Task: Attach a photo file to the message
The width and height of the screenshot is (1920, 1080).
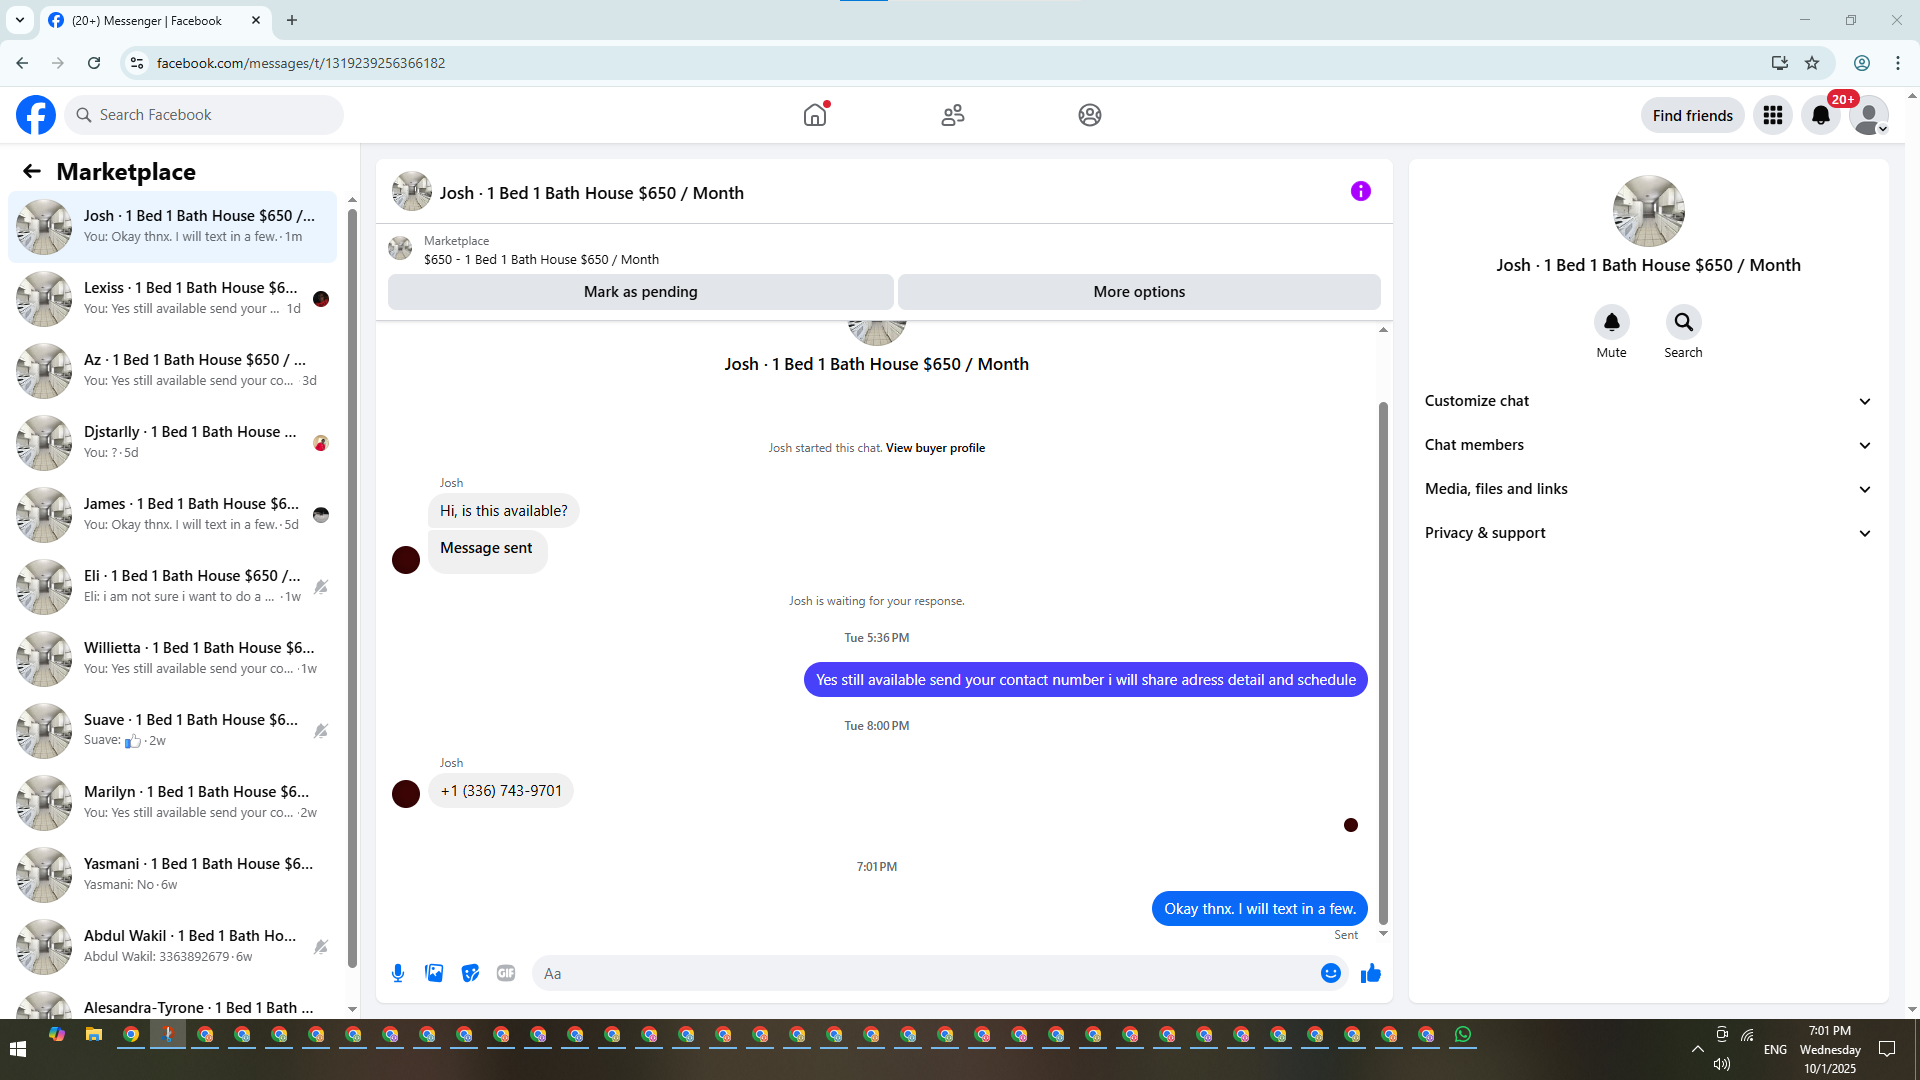Action: click(434, 973)
